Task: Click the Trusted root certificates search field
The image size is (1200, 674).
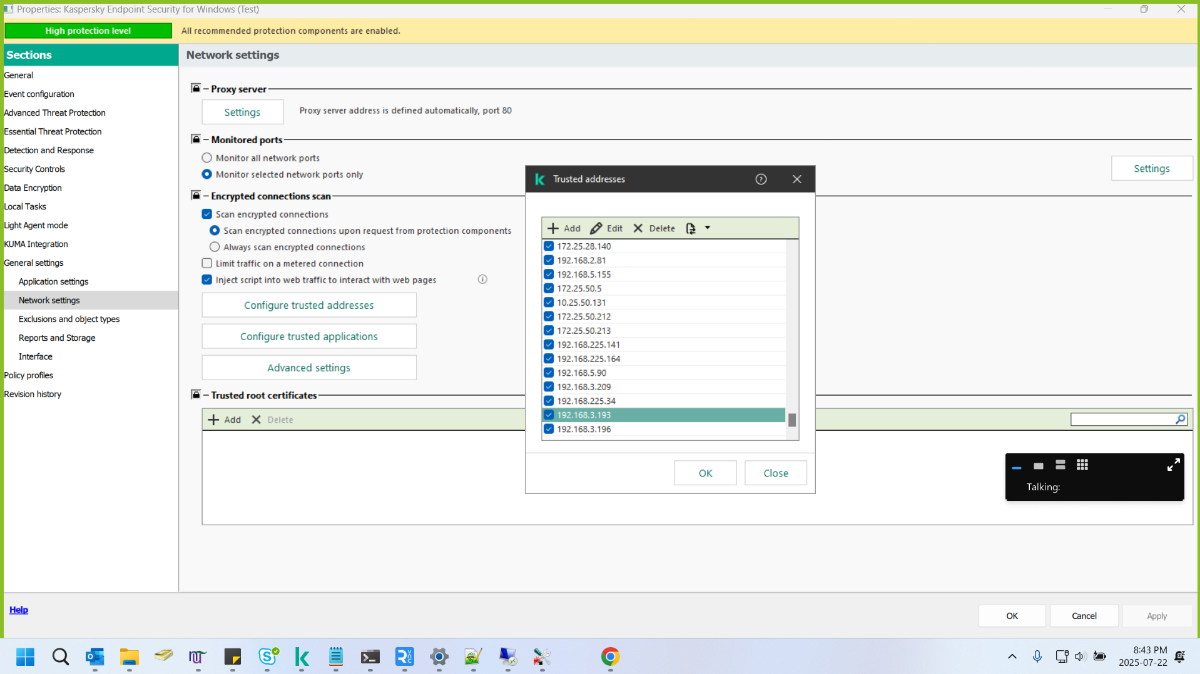Action: pyautogui.click(x=1122, y=420)
